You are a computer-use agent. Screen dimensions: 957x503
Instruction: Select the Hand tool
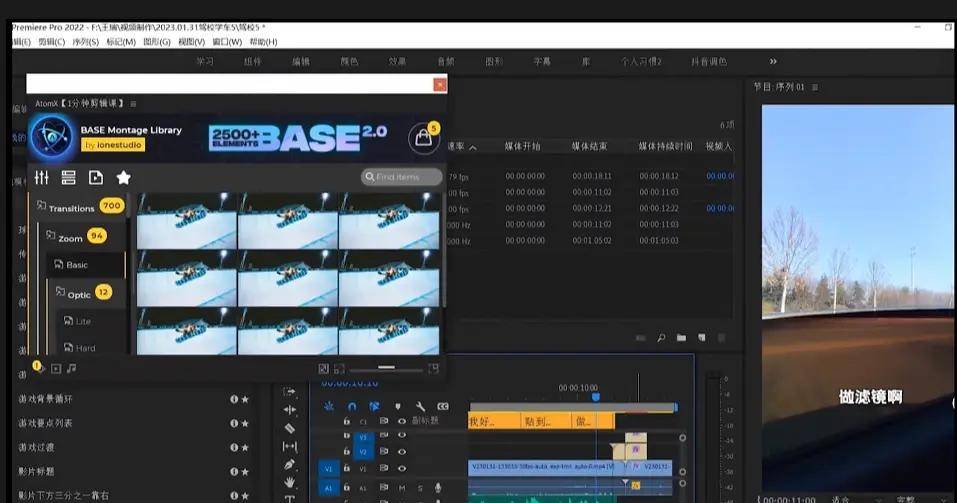(290, 482)
